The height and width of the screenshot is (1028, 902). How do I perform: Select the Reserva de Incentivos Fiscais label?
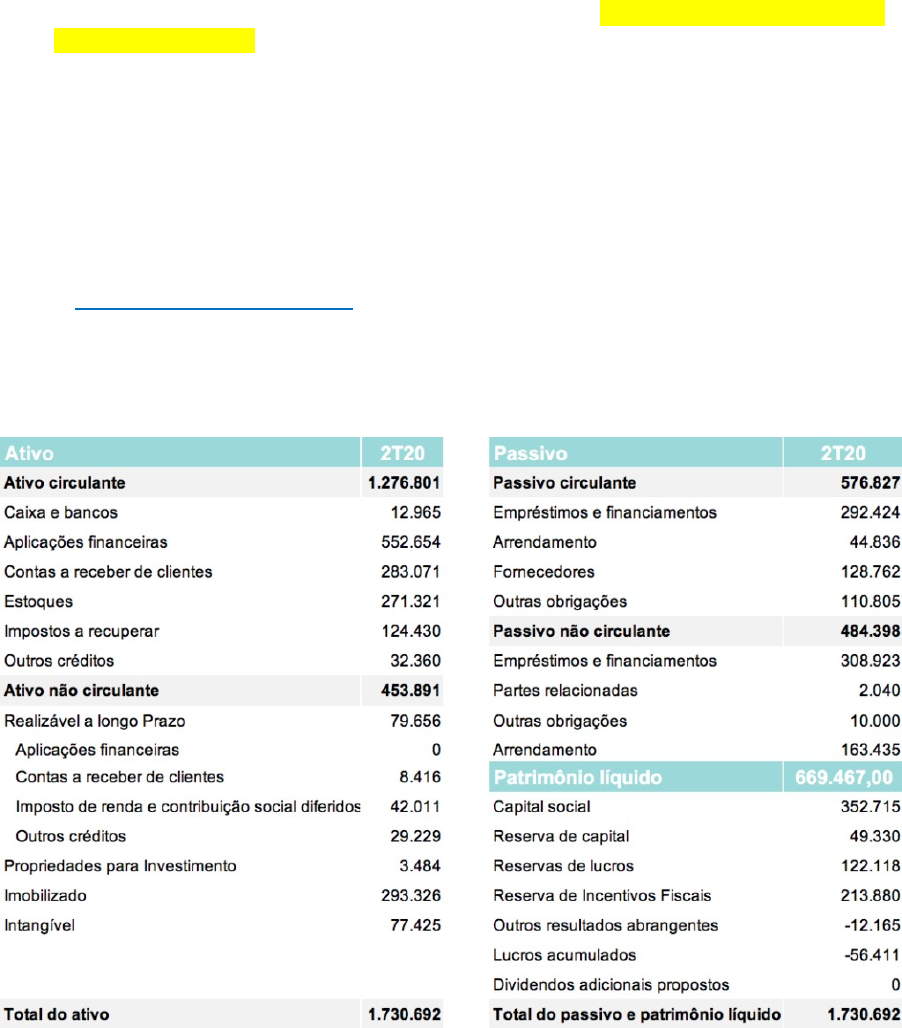tap(602, 895)
